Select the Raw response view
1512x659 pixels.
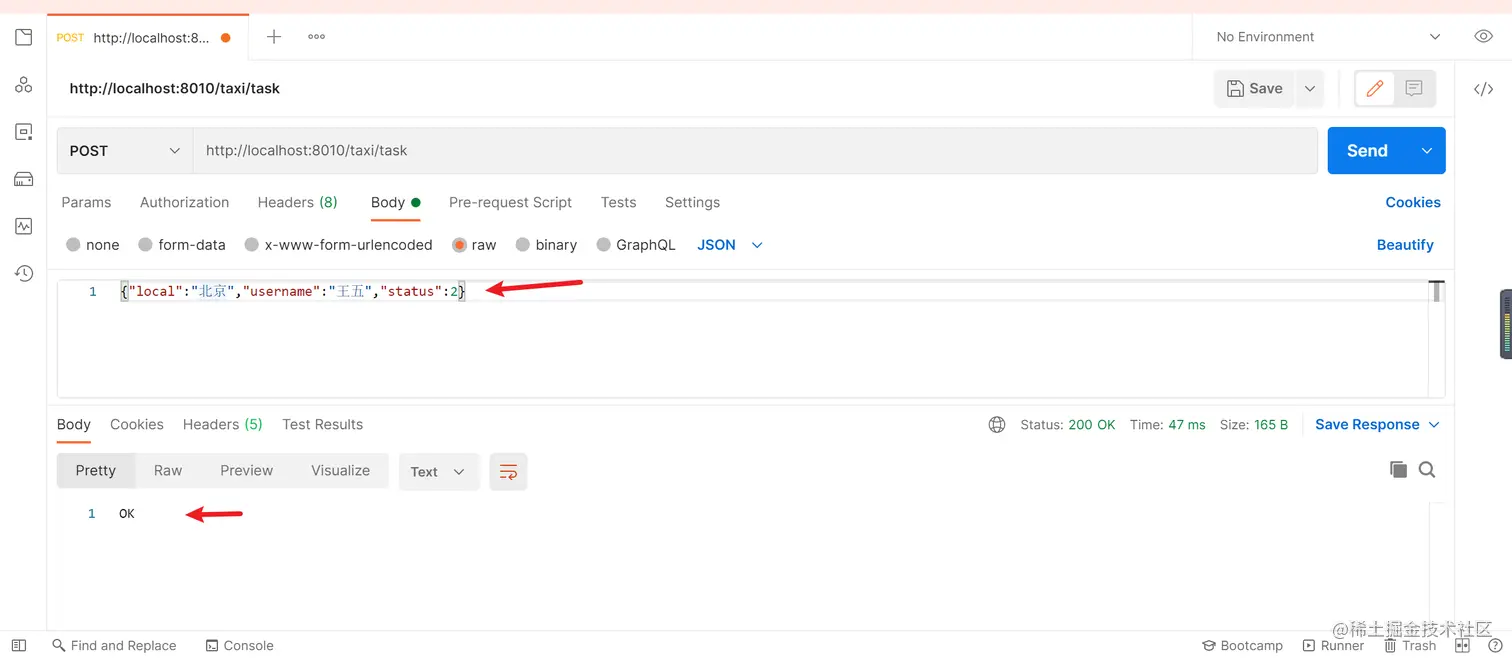pyautogui.click(x=168, y=471)
